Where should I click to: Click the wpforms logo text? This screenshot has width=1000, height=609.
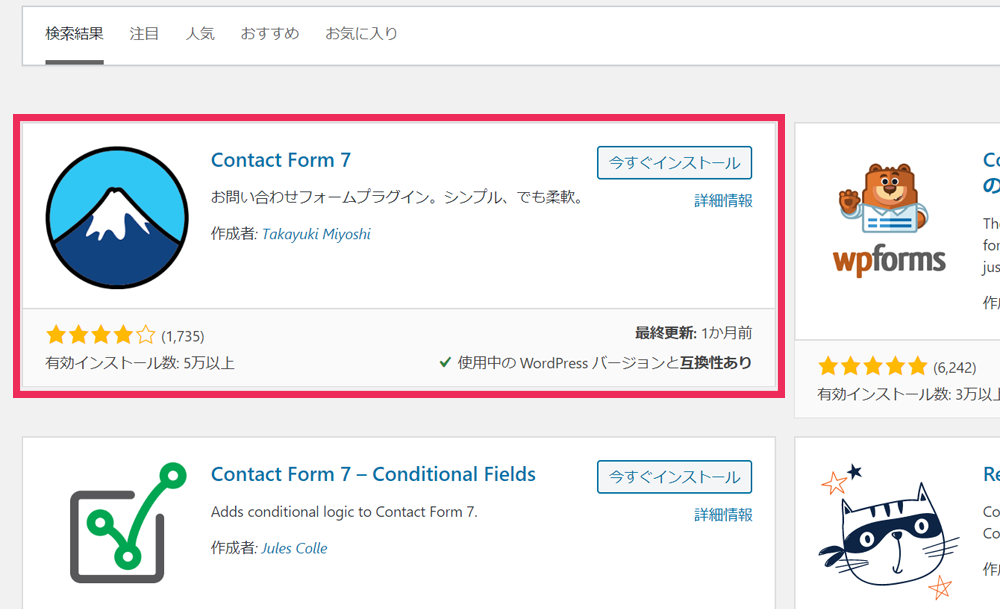point(889,261)
